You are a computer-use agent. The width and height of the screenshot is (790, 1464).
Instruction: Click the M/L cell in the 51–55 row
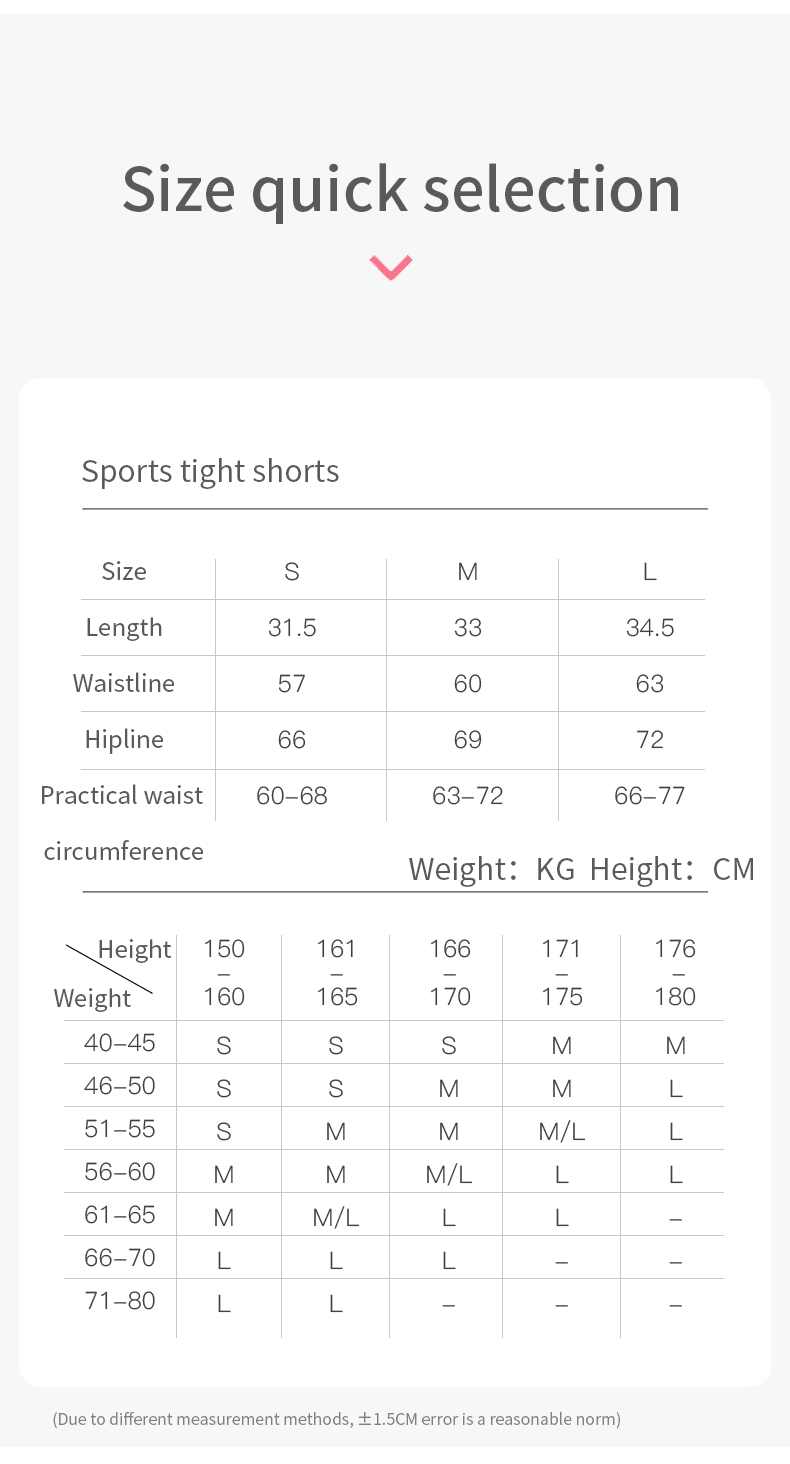(562, 1131)
